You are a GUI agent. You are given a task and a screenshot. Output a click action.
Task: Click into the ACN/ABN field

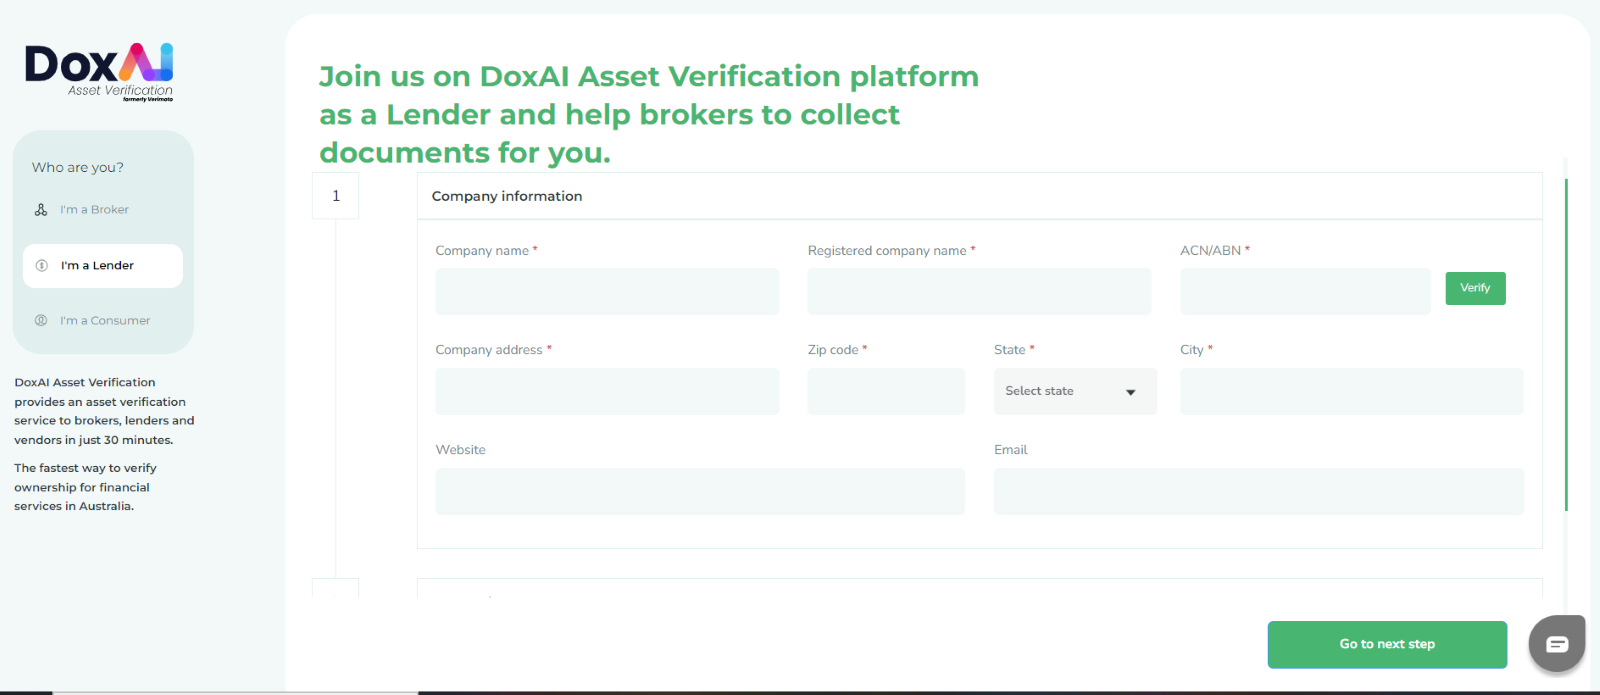[1305, 291]
